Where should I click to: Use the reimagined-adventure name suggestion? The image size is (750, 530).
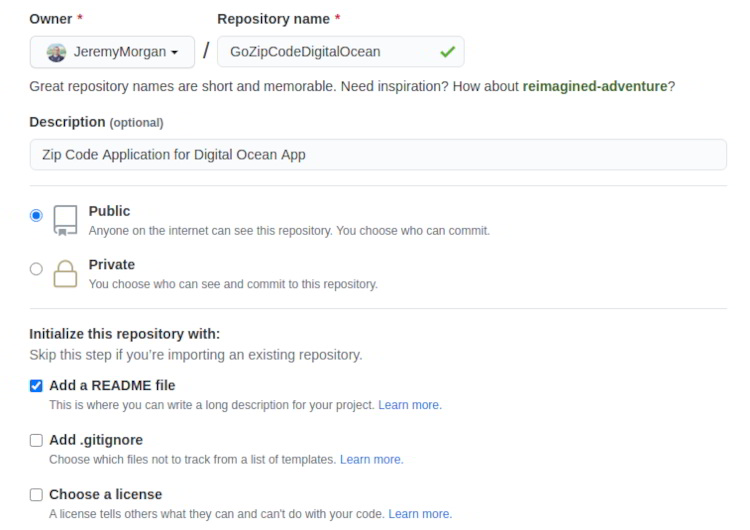tap(595, 86)
